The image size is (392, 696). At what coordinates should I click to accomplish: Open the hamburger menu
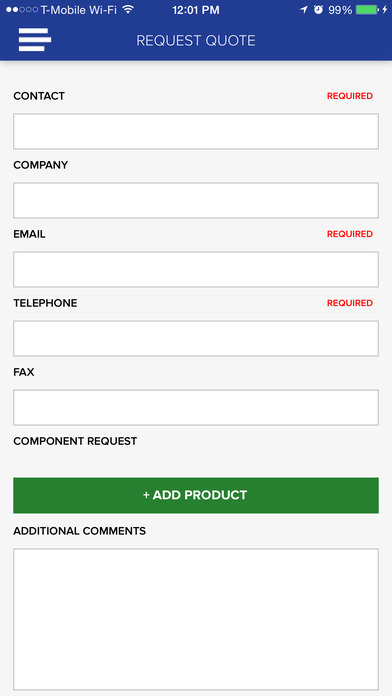(x=35, y=40)
